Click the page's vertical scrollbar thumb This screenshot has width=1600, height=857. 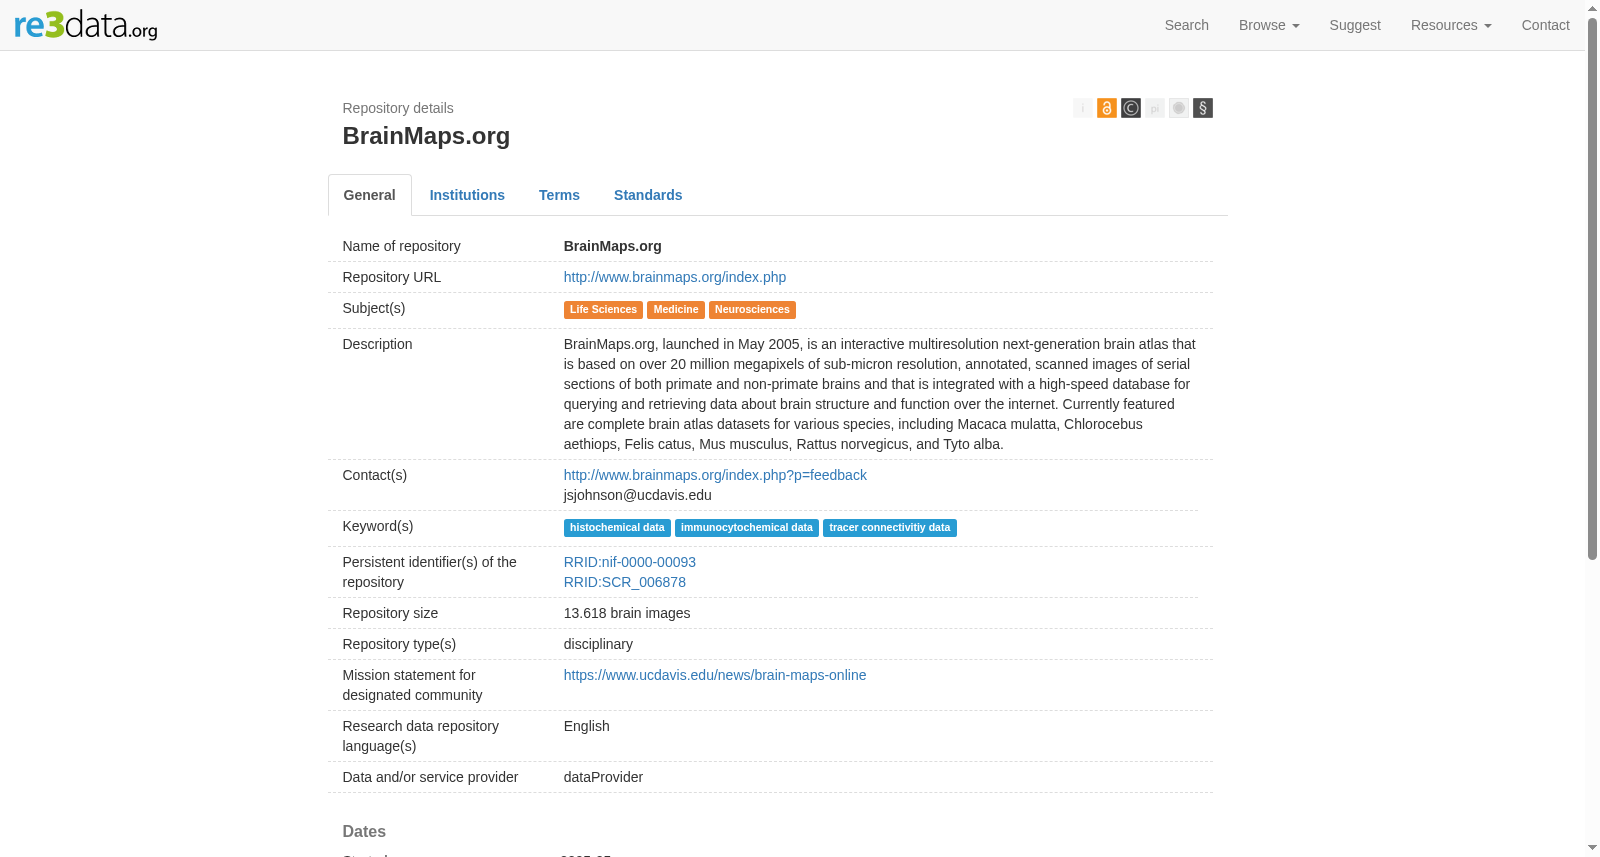coord(1592,288)
